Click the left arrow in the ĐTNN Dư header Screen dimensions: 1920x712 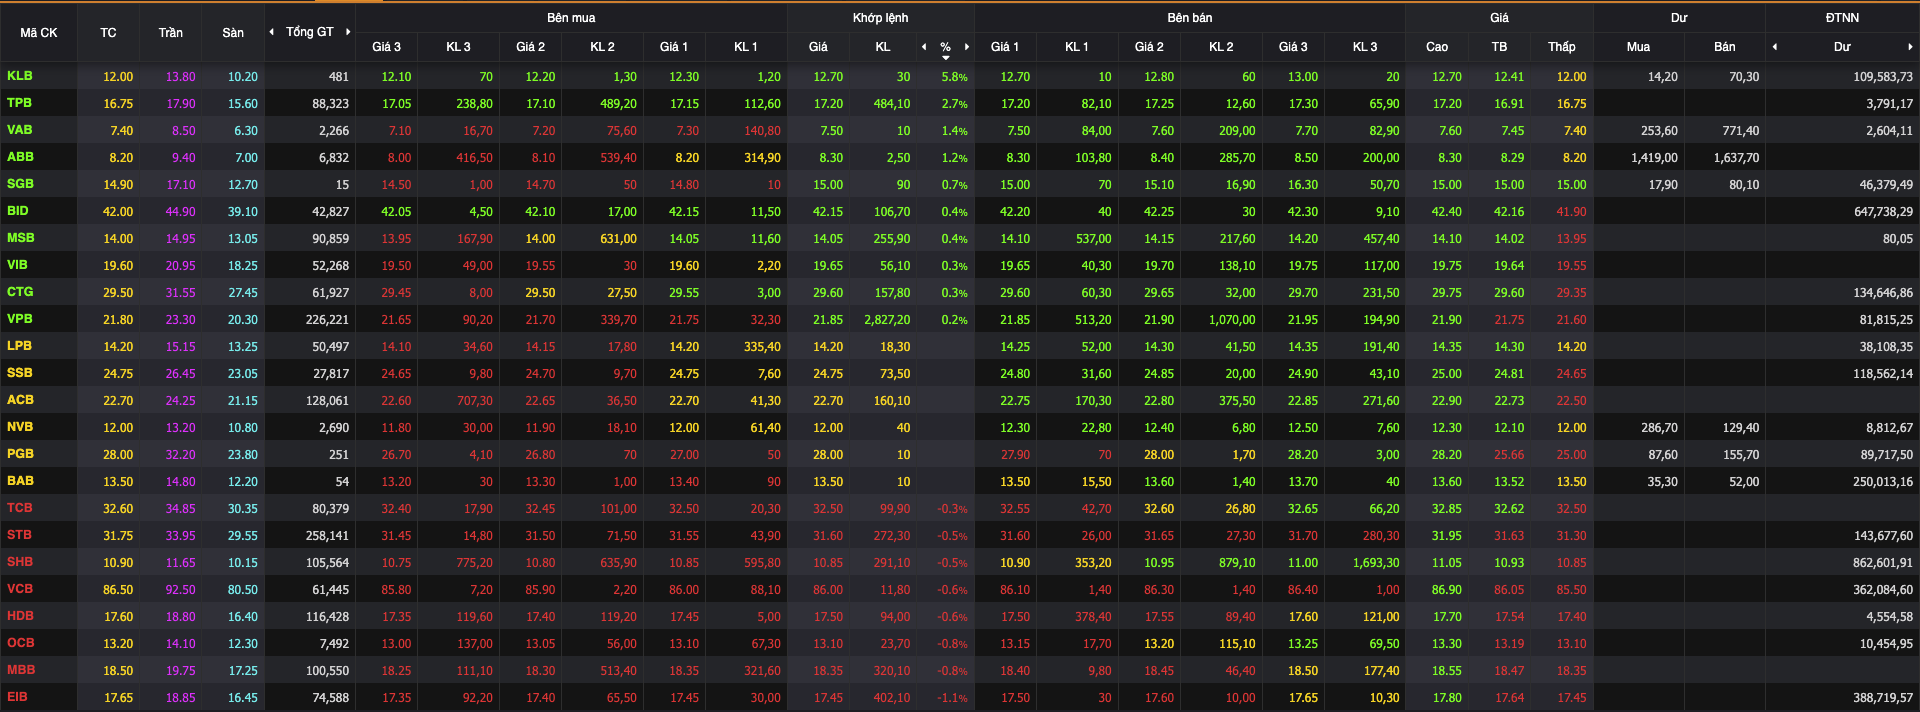pos(1775,47)
